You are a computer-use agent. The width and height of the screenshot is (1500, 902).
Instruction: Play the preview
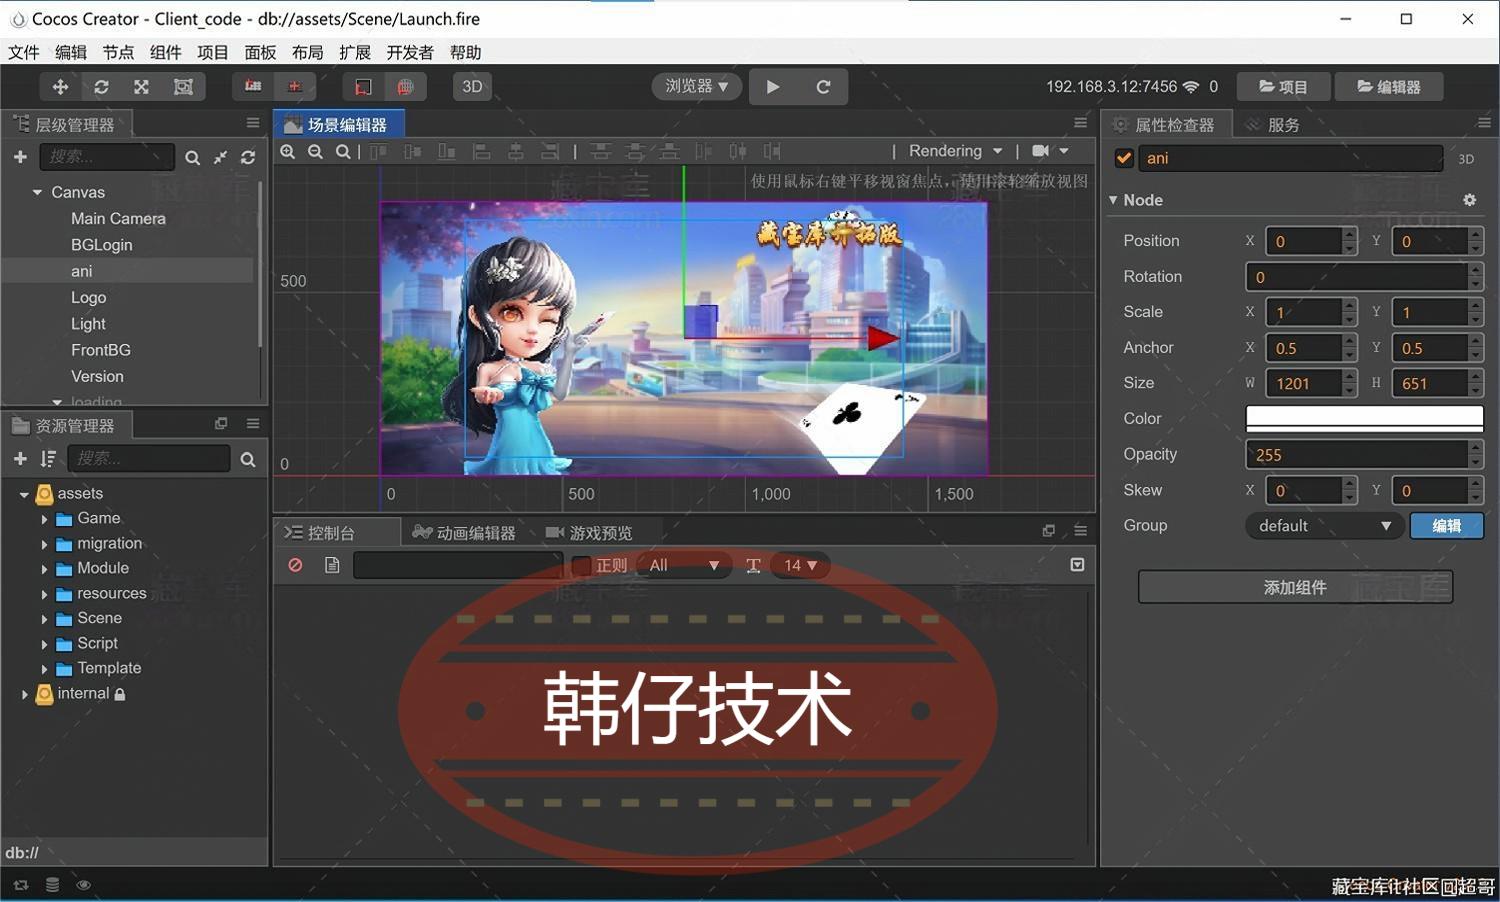click(773, 87)
